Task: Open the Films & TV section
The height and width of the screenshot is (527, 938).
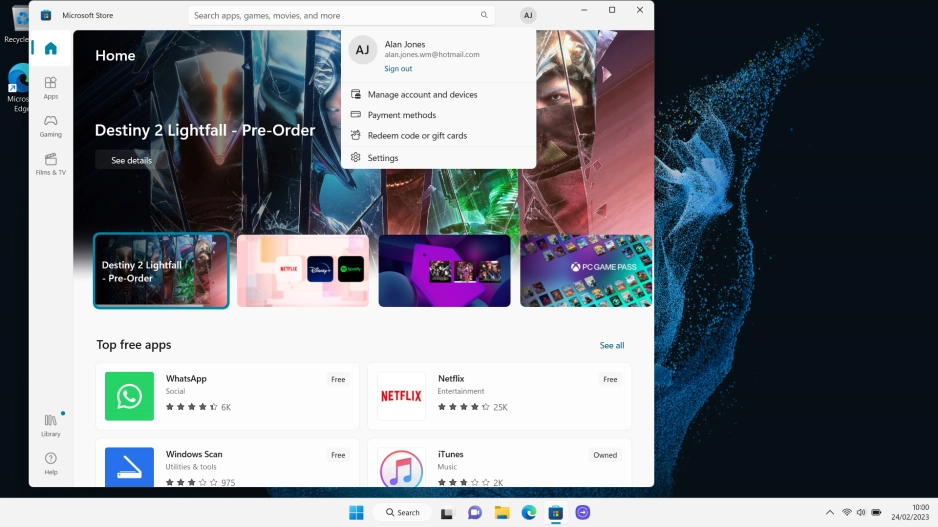Action: click(x=50, y=164)
